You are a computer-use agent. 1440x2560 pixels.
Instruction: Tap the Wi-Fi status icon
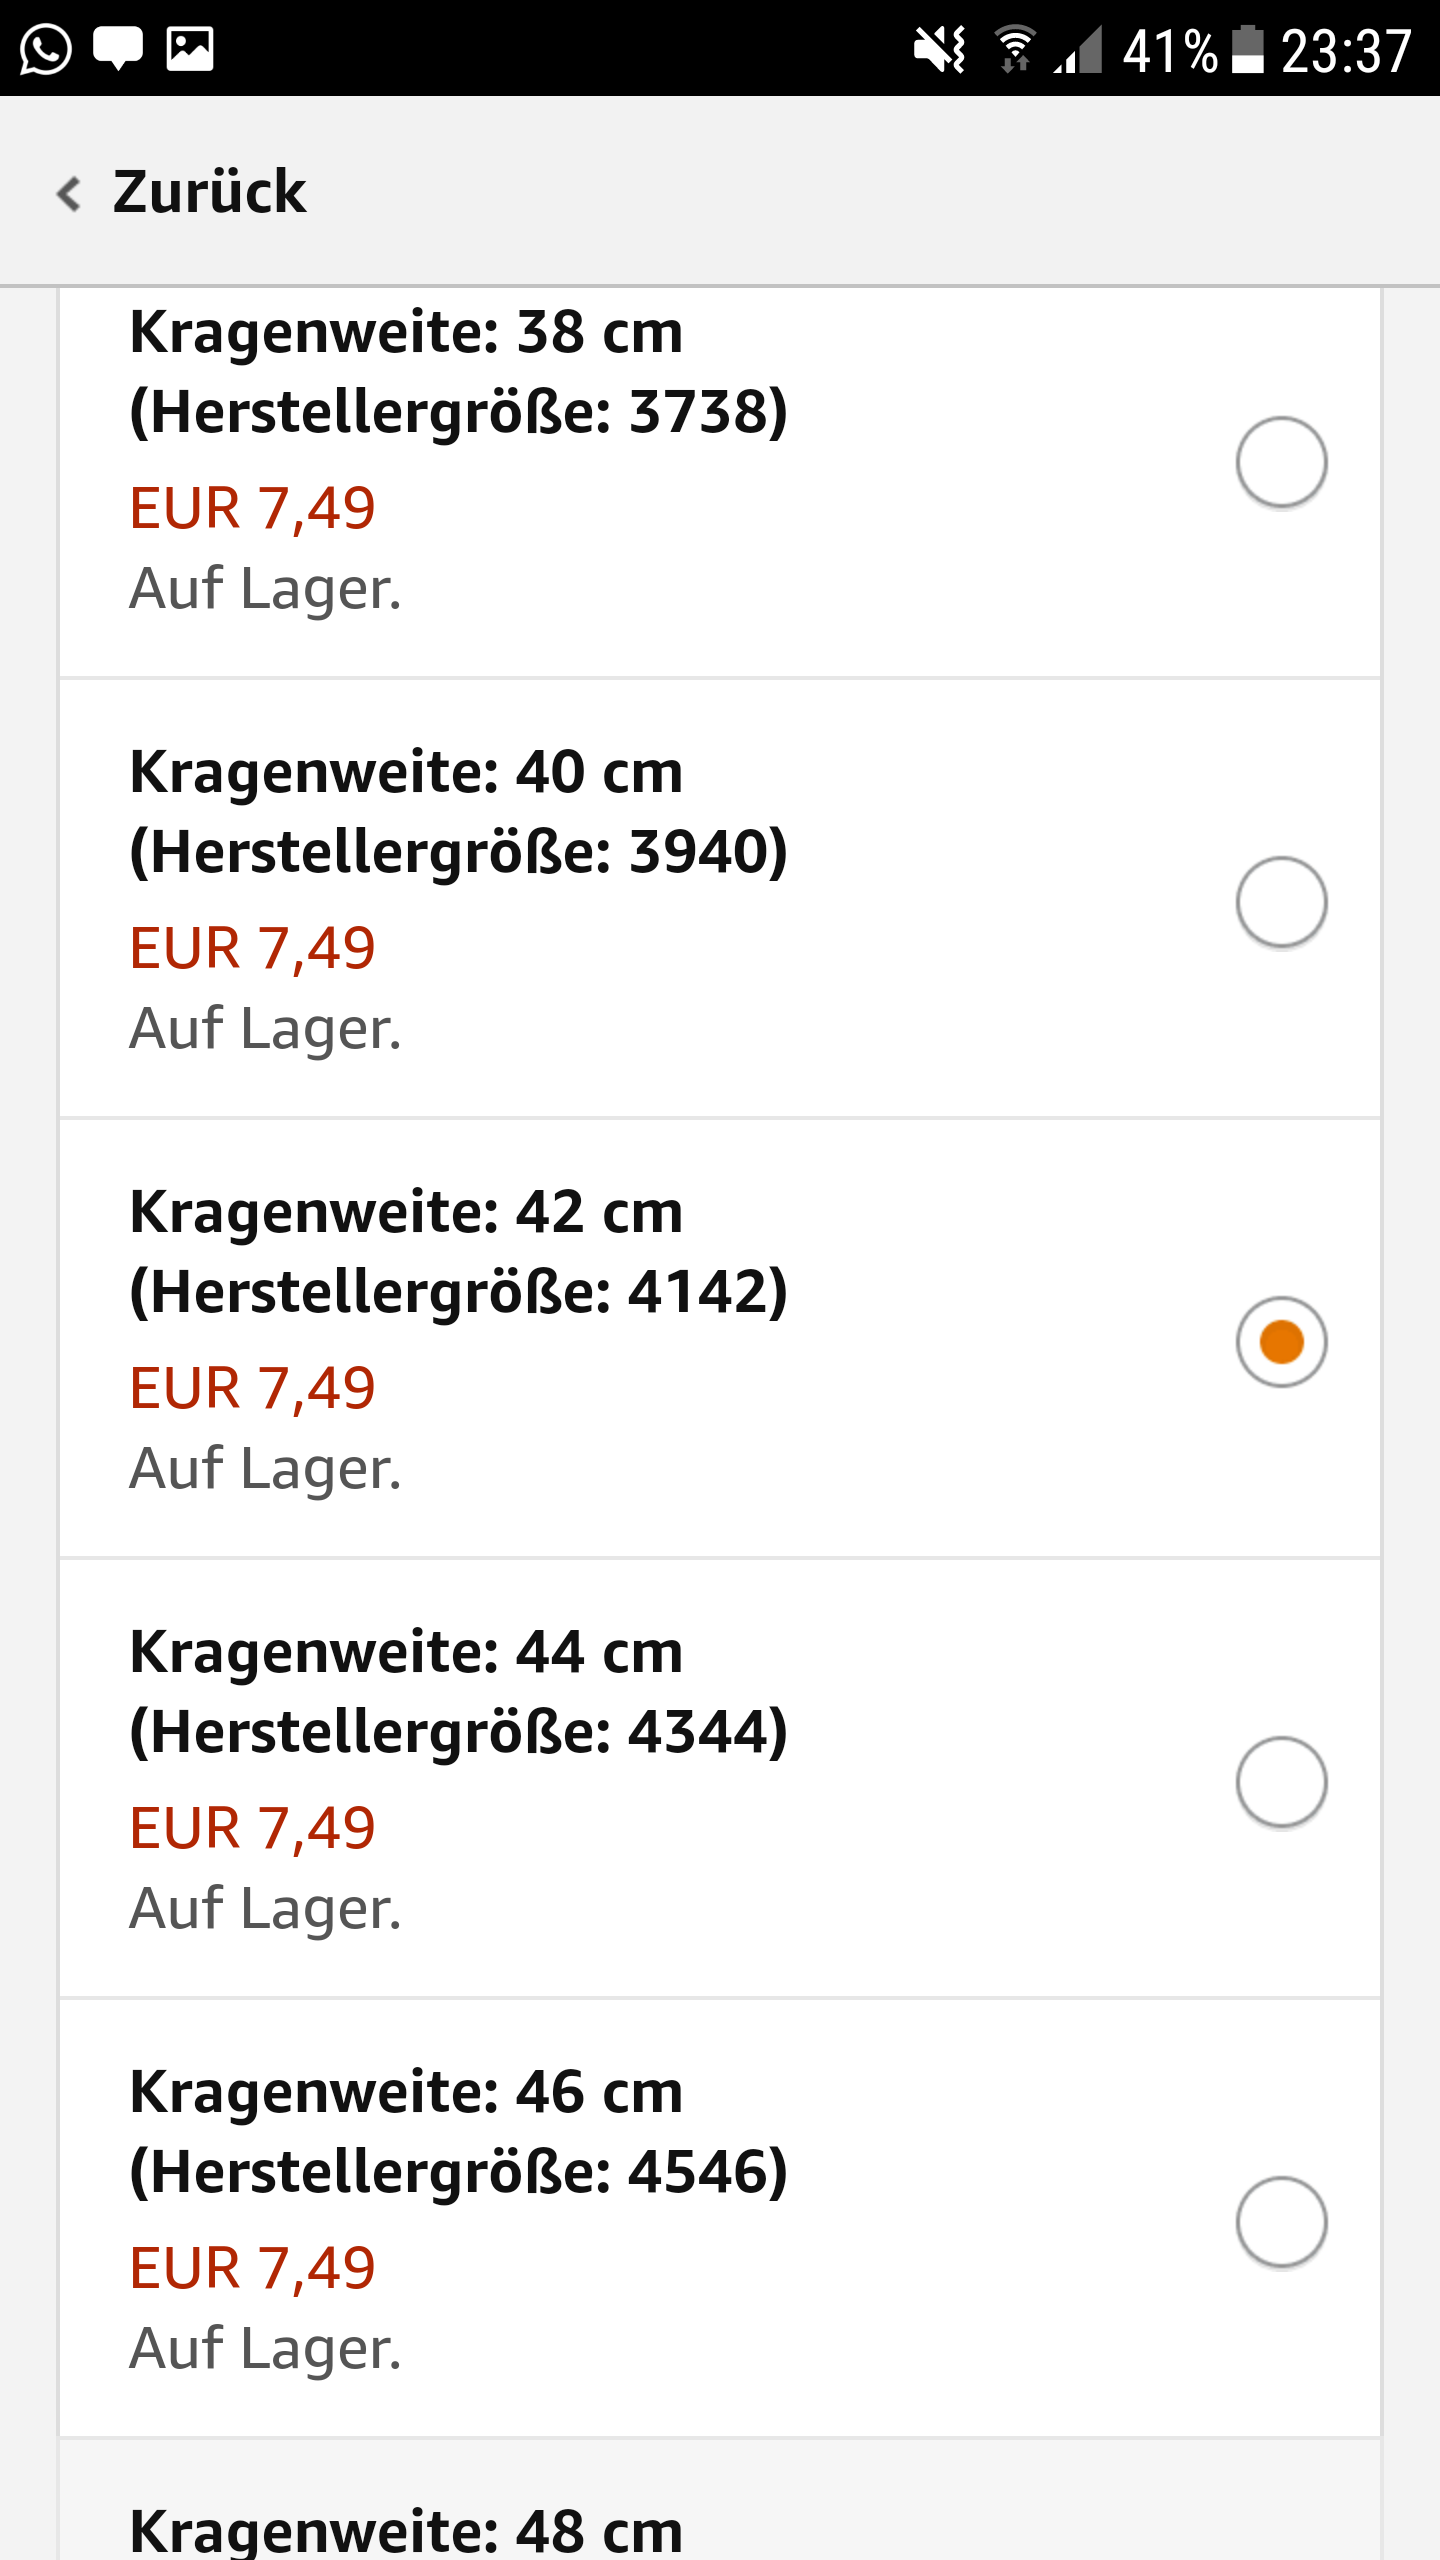[x=1014, y=49]
